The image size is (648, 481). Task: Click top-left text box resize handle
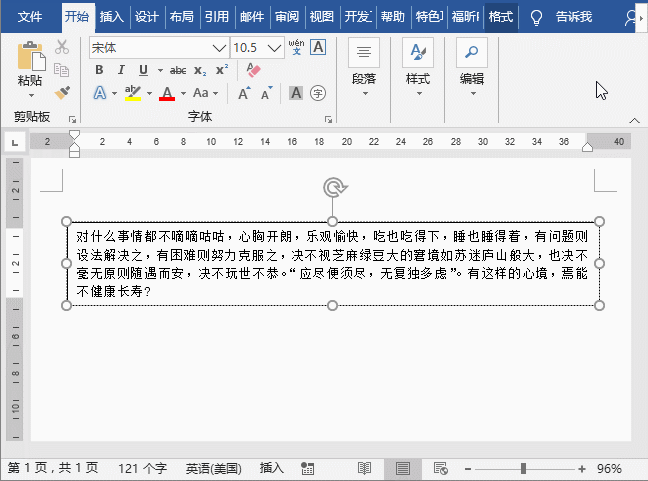pyautogui.click(x=66, y=222)
